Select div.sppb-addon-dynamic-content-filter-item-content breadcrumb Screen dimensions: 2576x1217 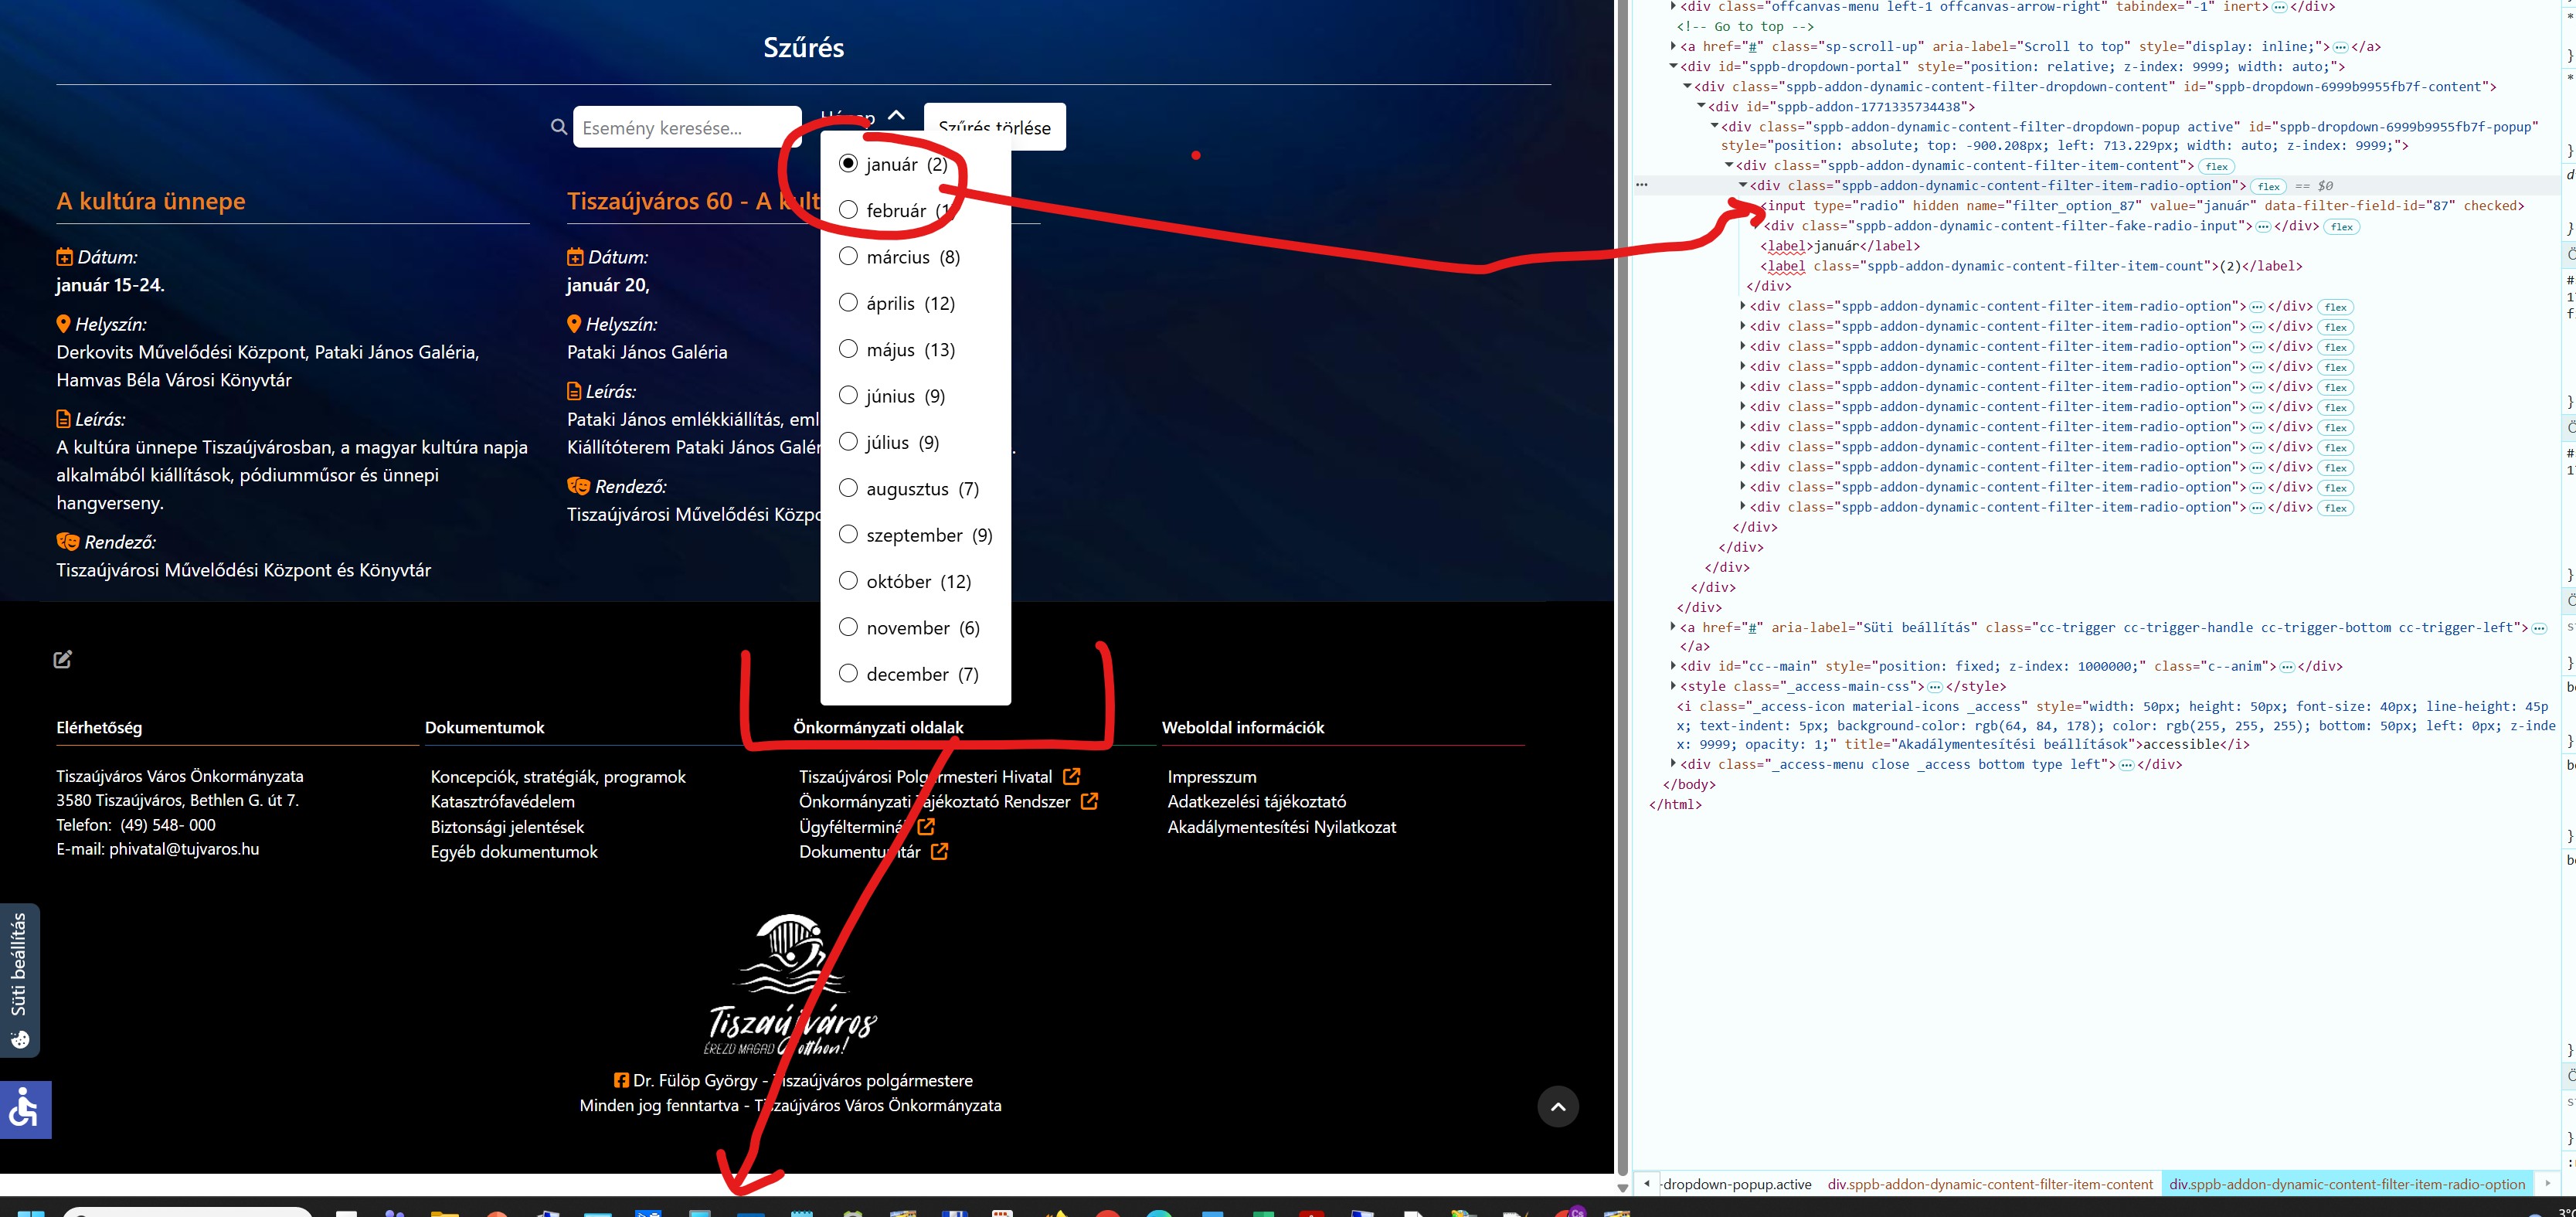click(x=1989, y=1184)
